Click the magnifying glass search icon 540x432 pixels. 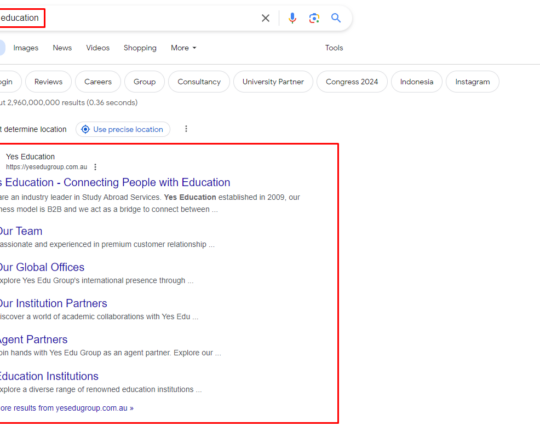(336, 18)
